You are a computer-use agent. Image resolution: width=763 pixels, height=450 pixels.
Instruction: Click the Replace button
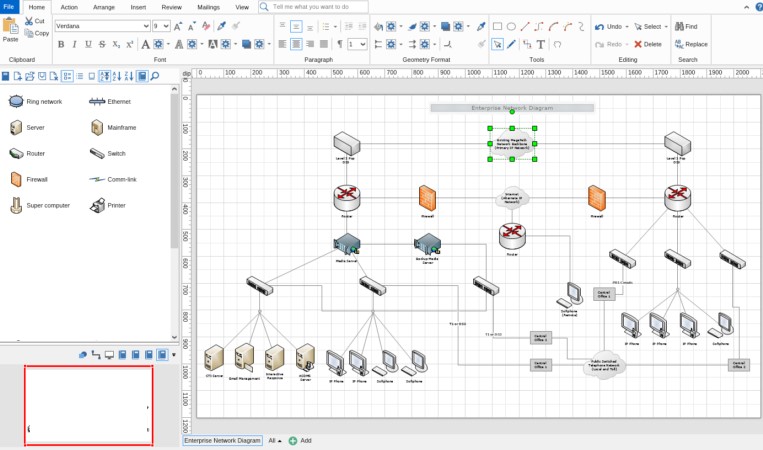point(691,44)
